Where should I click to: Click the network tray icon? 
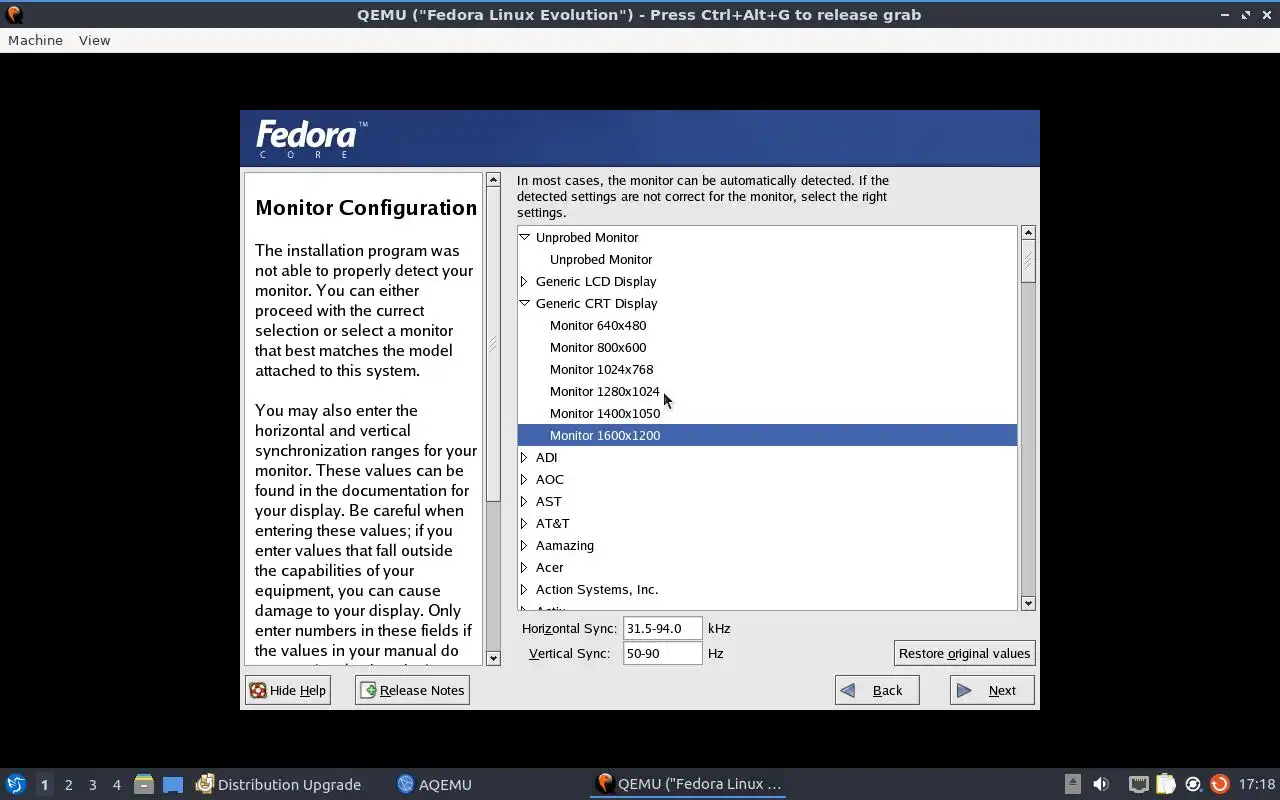[x=1138, y=784]
